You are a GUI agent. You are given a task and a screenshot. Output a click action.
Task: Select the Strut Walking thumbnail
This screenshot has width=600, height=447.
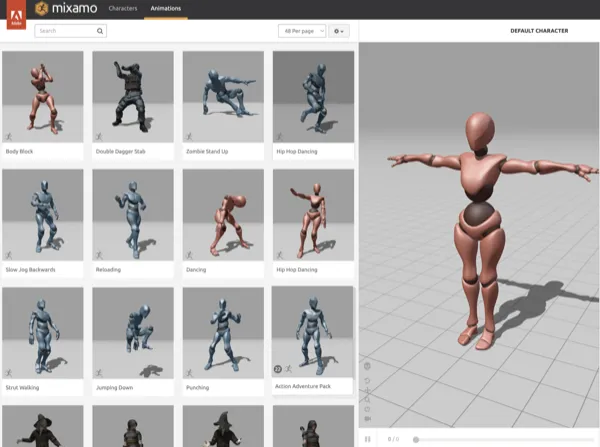[x=42, y=333]
